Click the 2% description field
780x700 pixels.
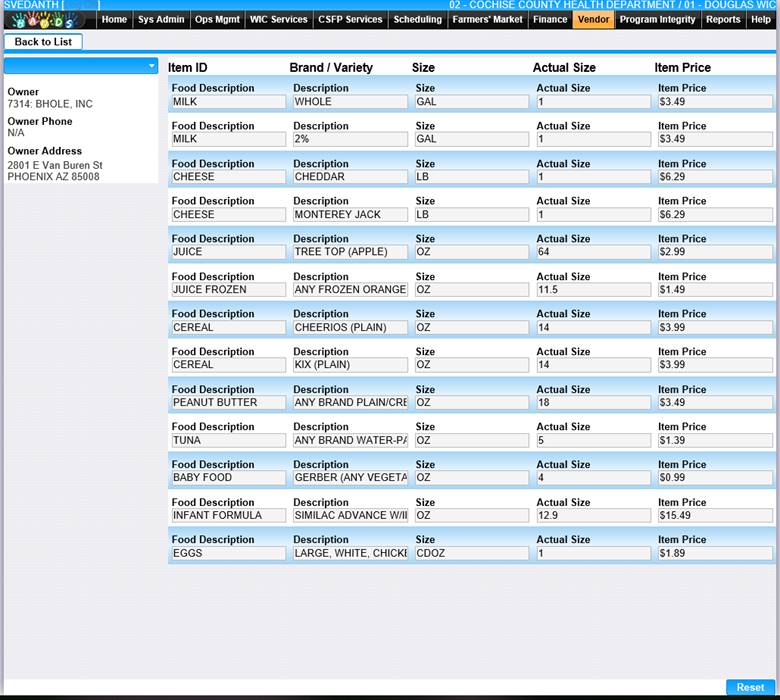(x=350, y=139)
